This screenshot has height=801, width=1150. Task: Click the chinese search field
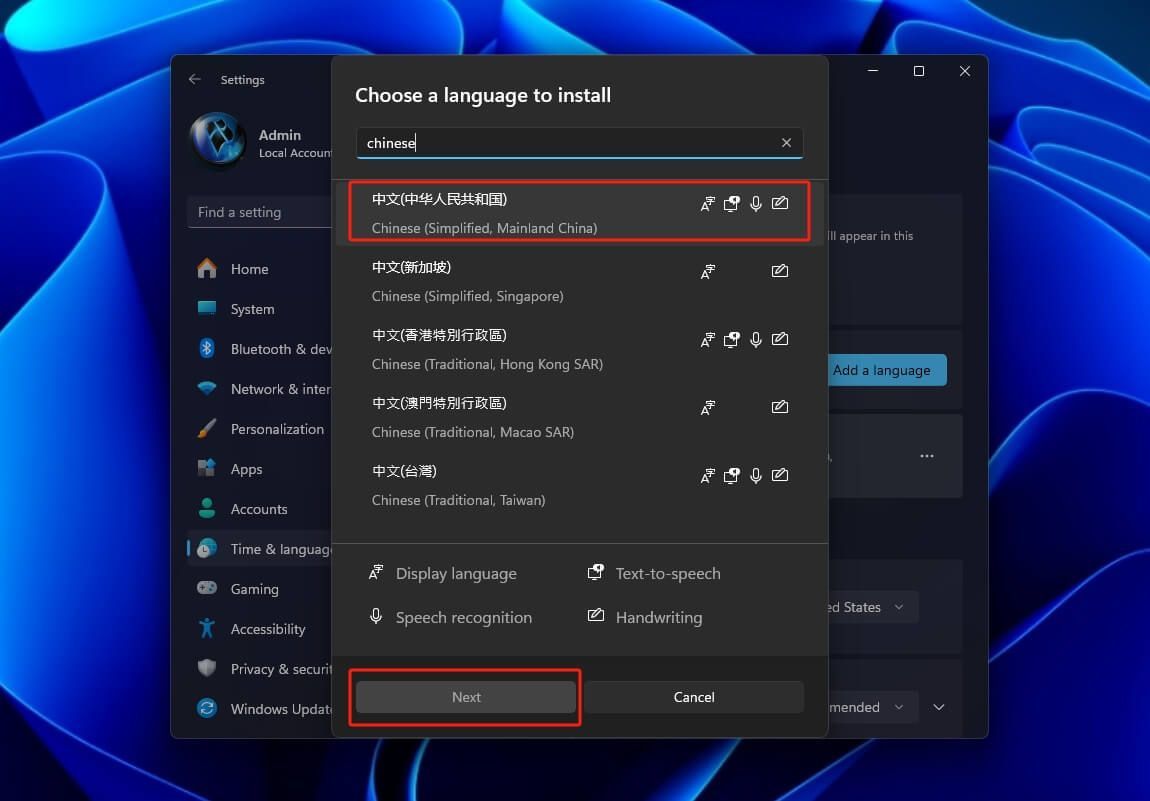[x=579, y=142]
